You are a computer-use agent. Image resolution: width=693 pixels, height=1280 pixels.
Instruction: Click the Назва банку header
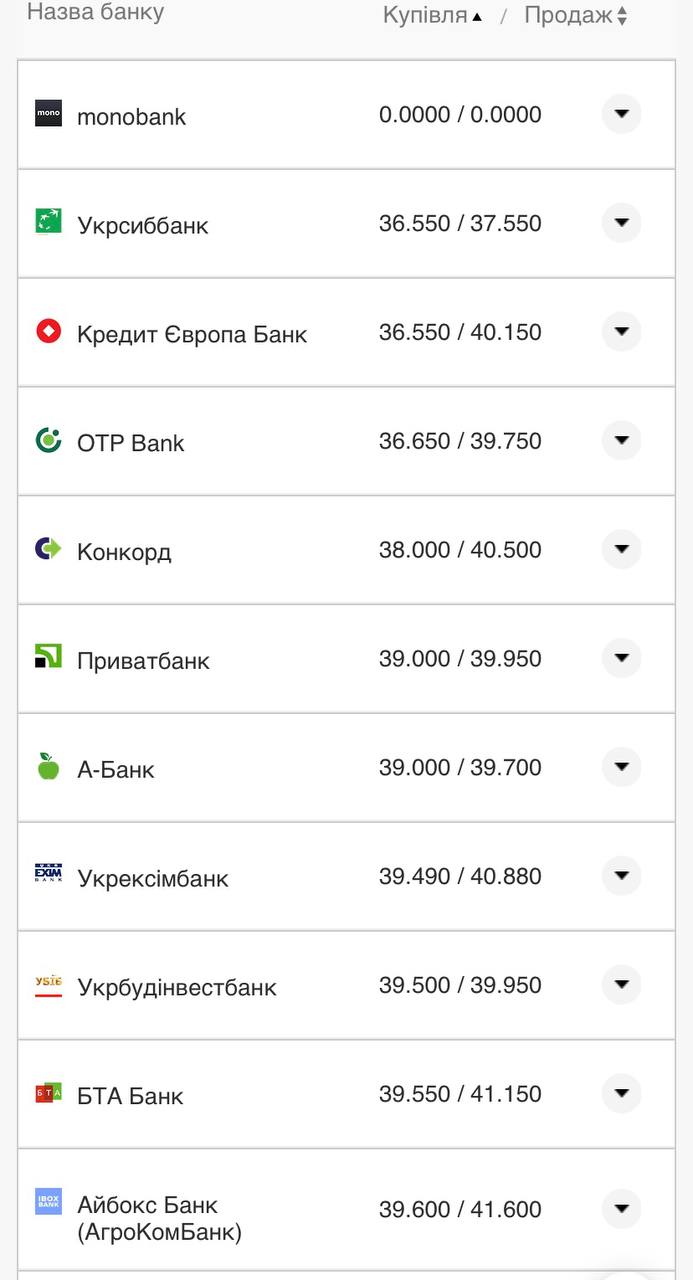point(97,12)
